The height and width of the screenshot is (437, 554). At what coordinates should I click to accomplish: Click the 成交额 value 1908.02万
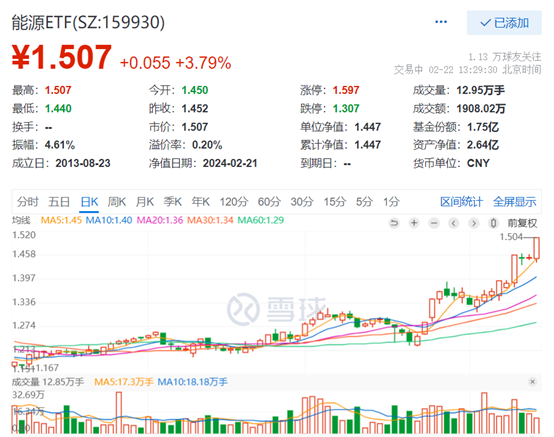481,108
